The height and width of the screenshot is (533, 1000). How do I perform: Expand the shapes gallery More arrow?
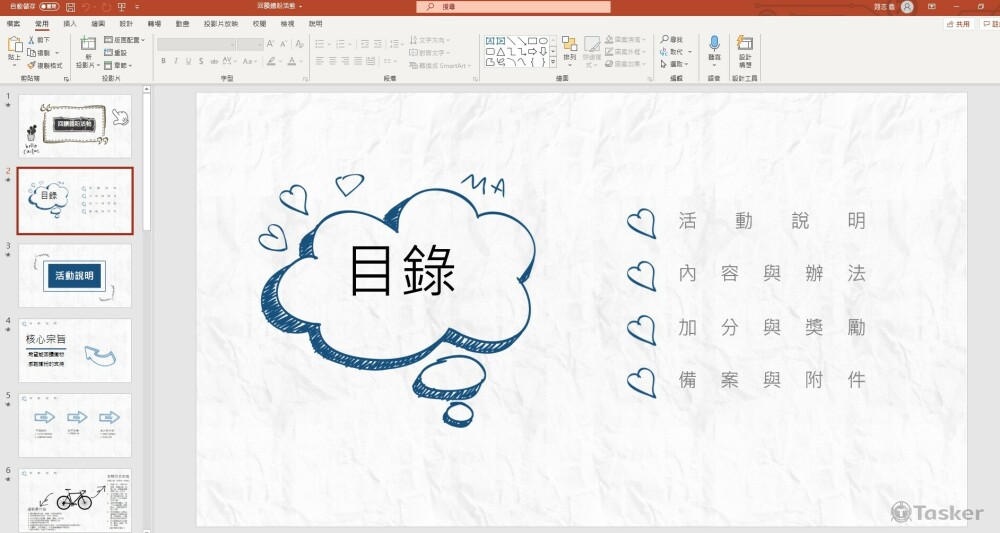pos(554,63)
